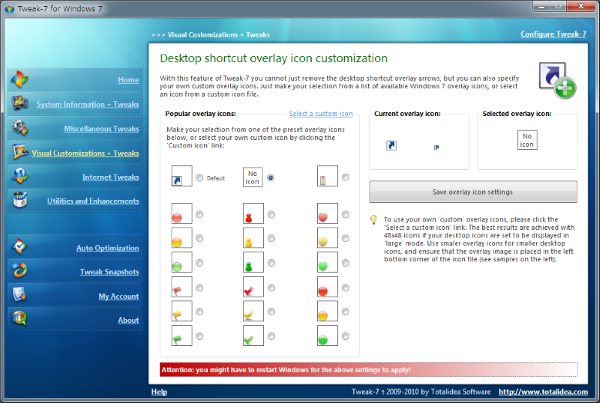Viewport: 600px width, 403px height.
Task: Click the Utilities and Enhancements icon
Action: 20,200
